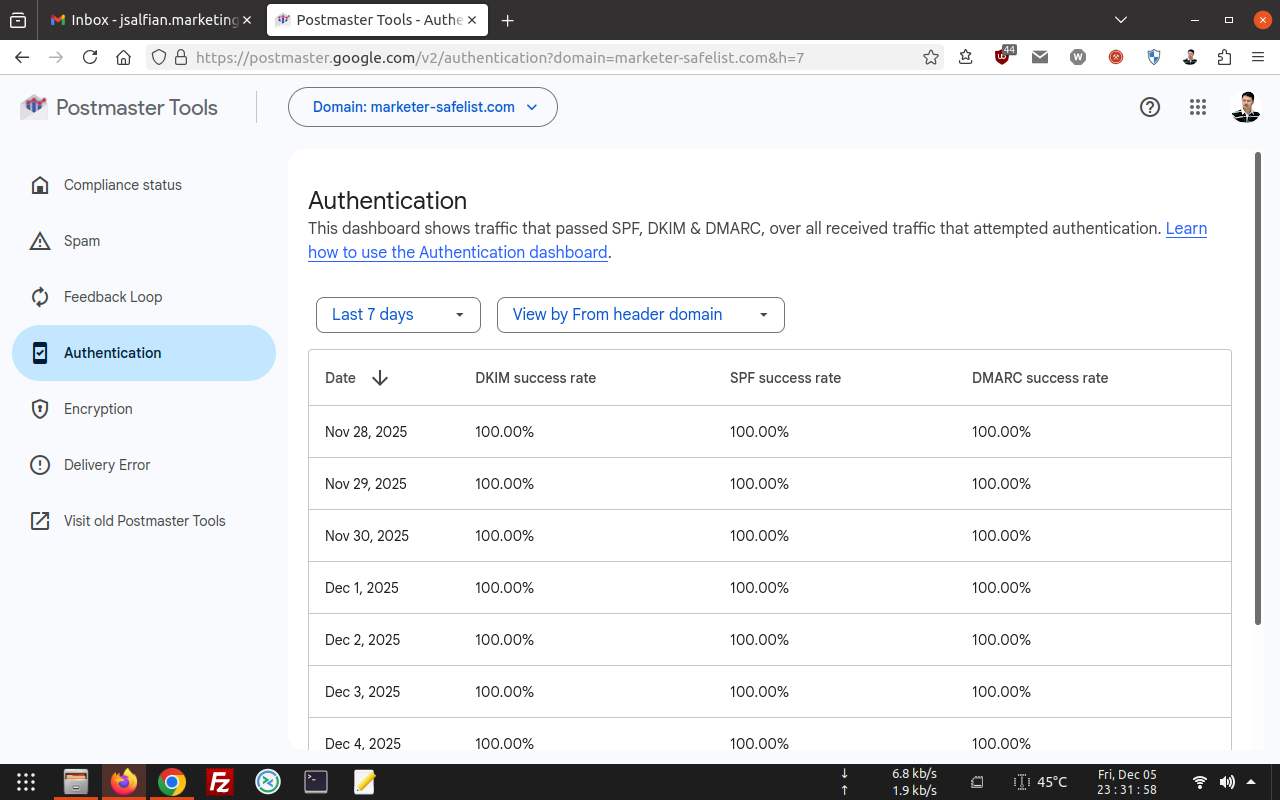The width and height of the screenshot is (1280, 800).
Task: Open the Authentication dashboard help link
Action: pyautogui.click(x=458, y=253)
